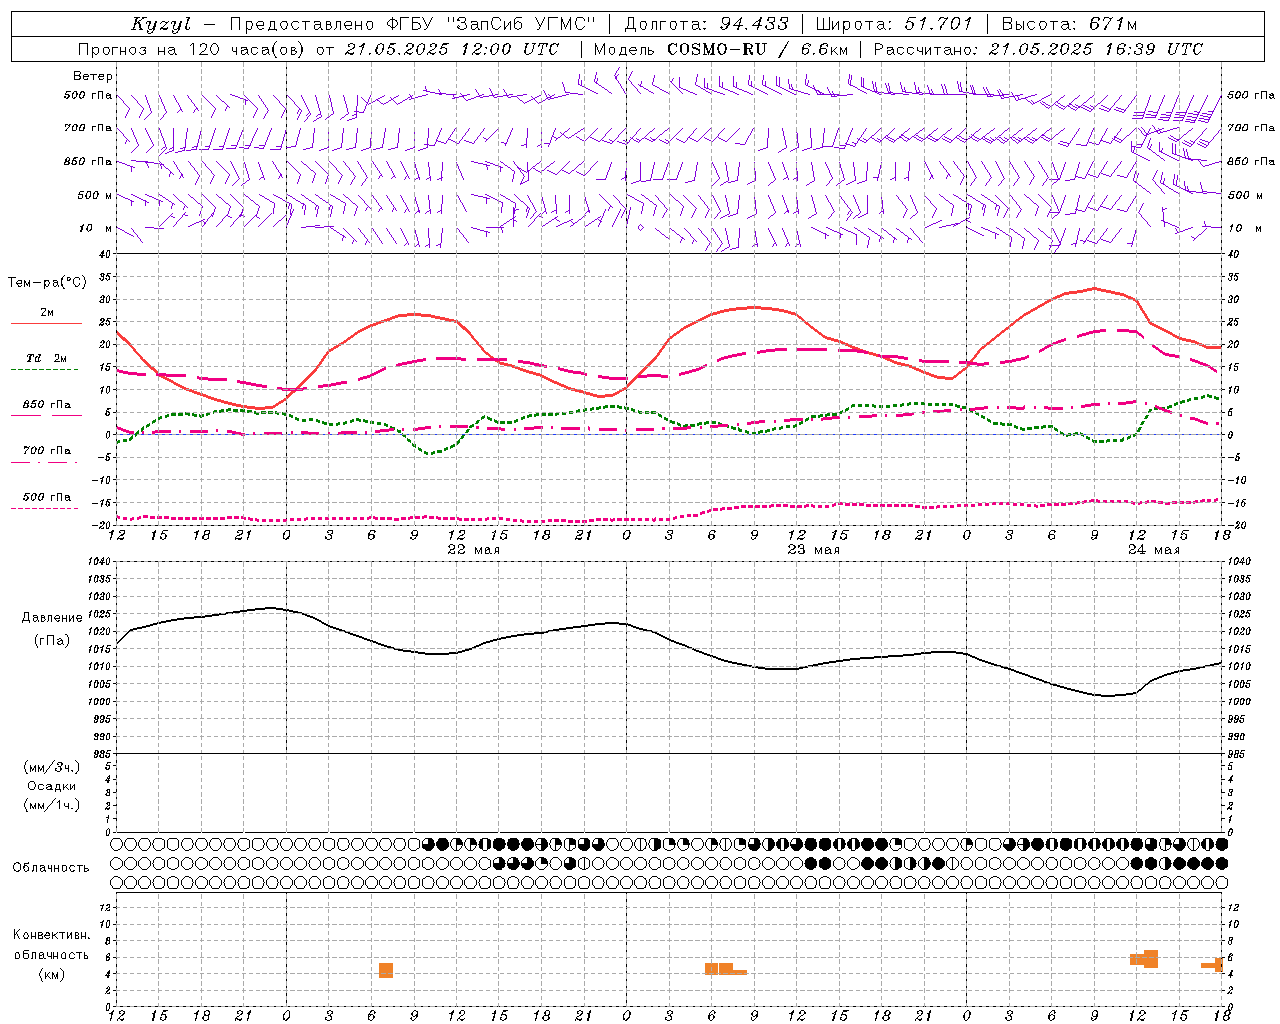Click the temperature legend entry "700 гПа"

point(47,450)
